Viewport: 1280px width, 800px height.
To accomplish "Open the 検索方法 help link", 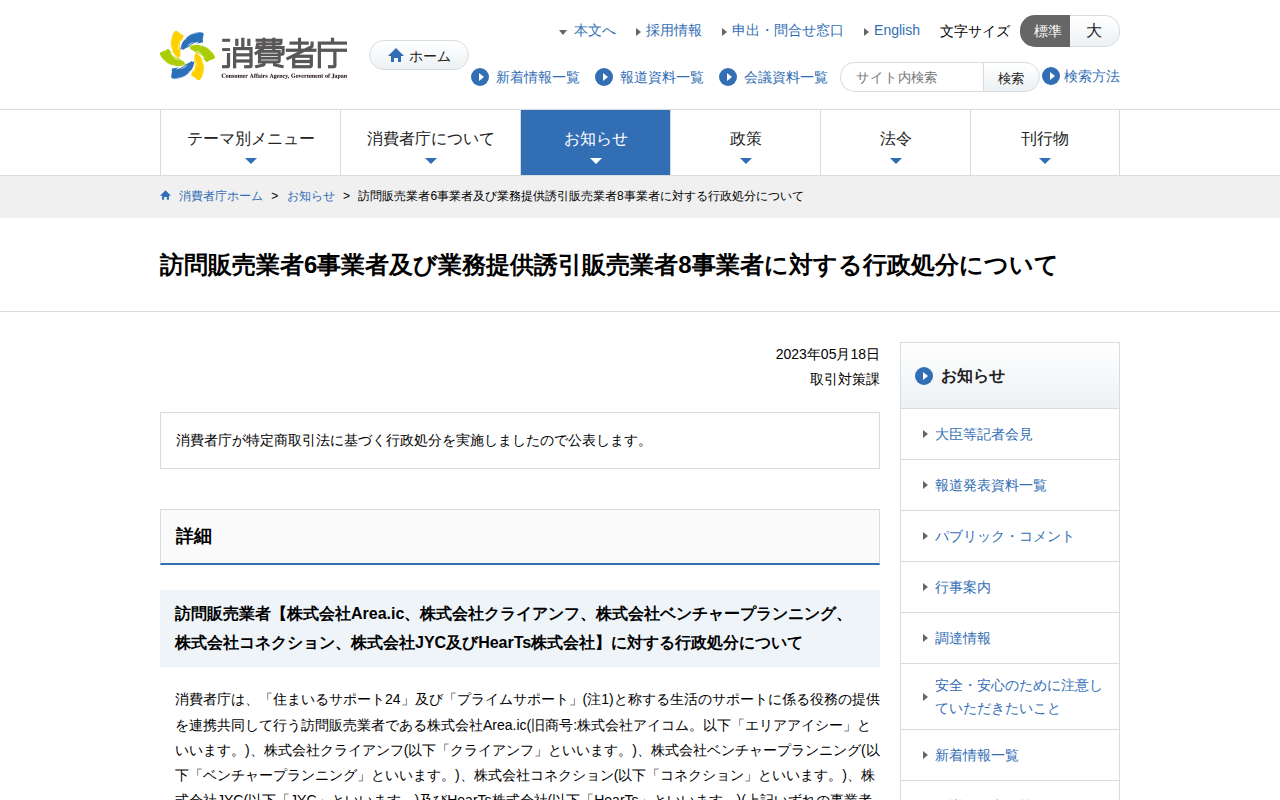I will pos(1092,76).
